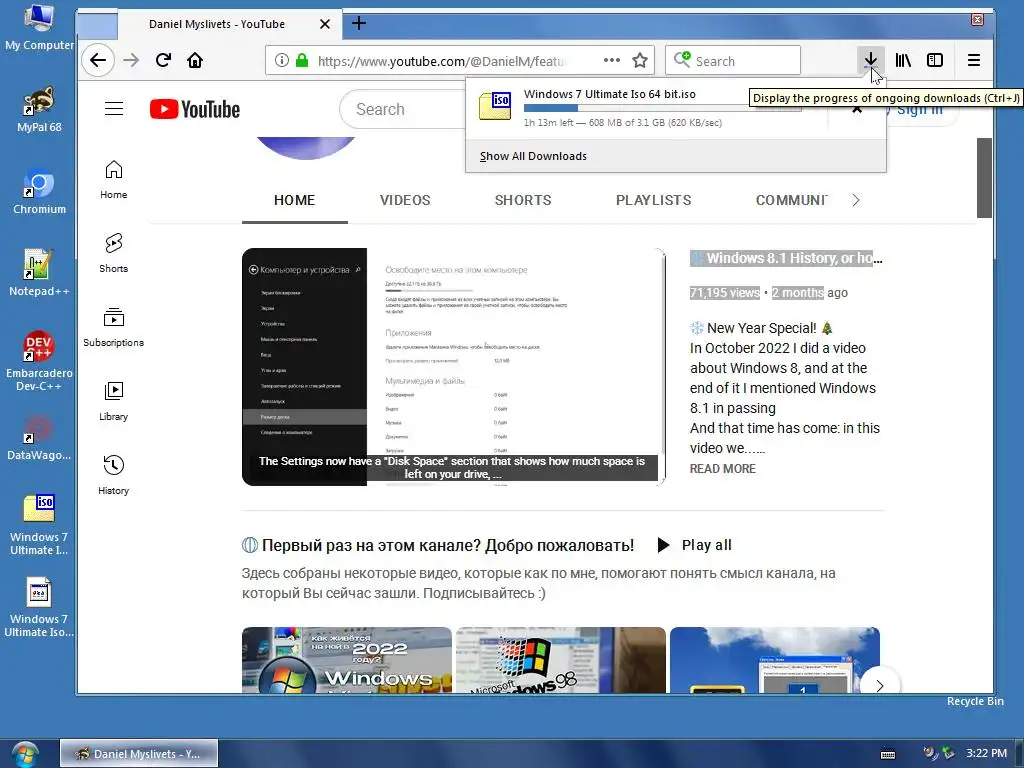Open Library in the YouTube sidebar
This screenshot has height=768, width=1024.
tap(114, 401)
